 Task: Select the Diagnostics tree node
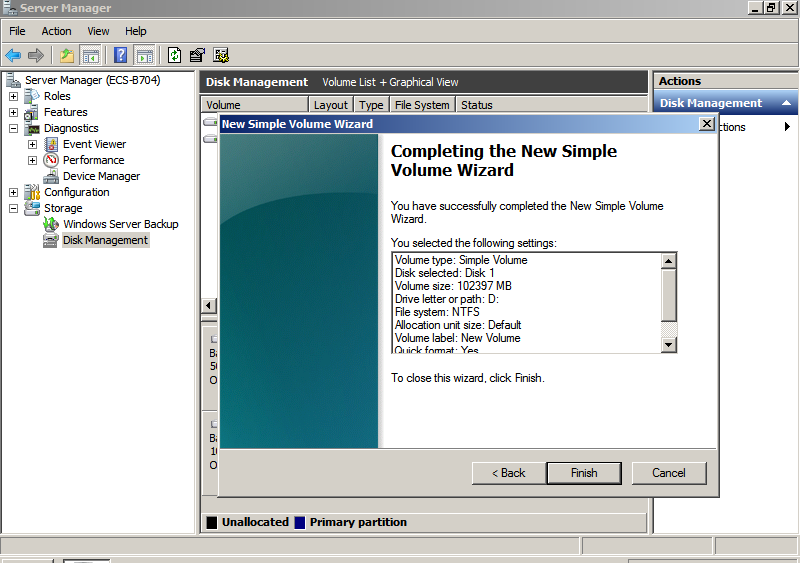(71, 128)
